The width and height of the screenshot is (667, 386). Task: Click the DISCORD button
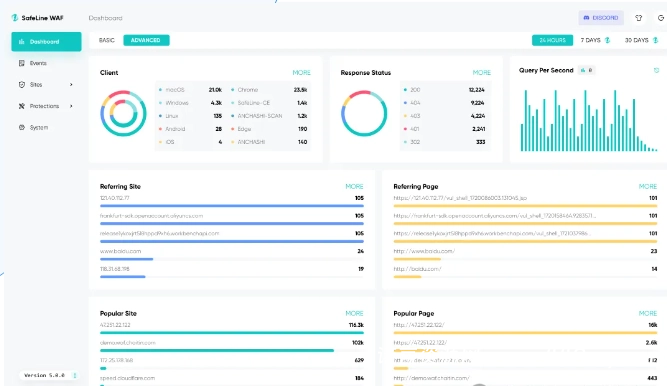(601, 18)
